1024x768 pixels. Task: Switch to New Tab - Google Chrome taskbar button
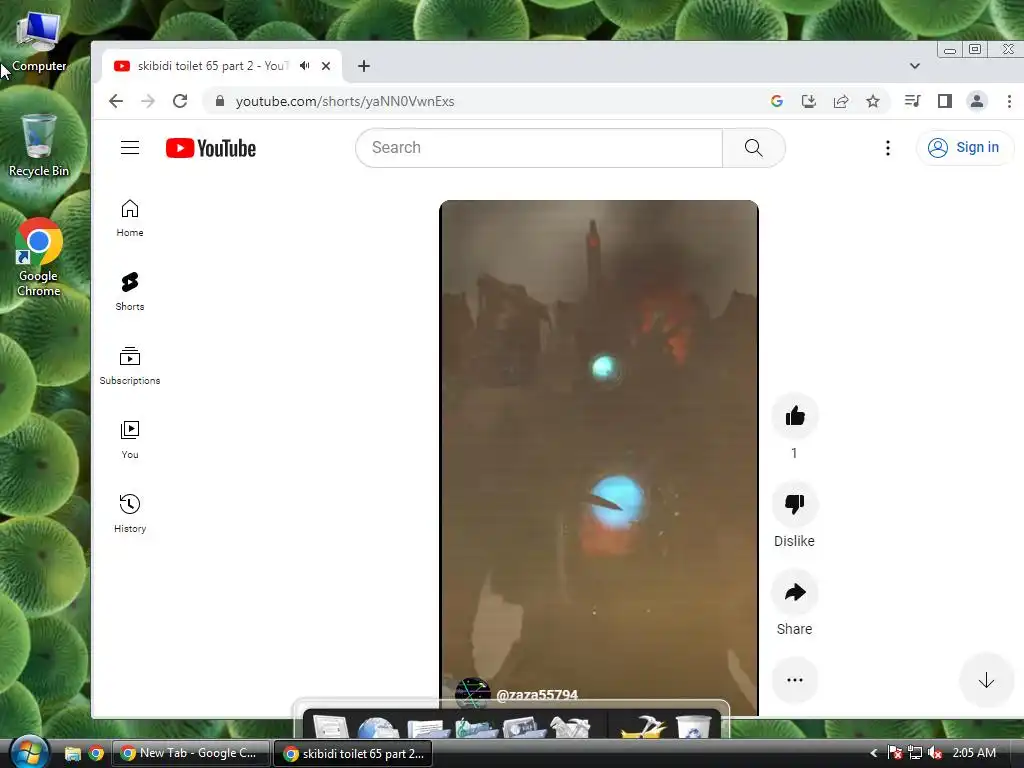[x=191, y=753]
